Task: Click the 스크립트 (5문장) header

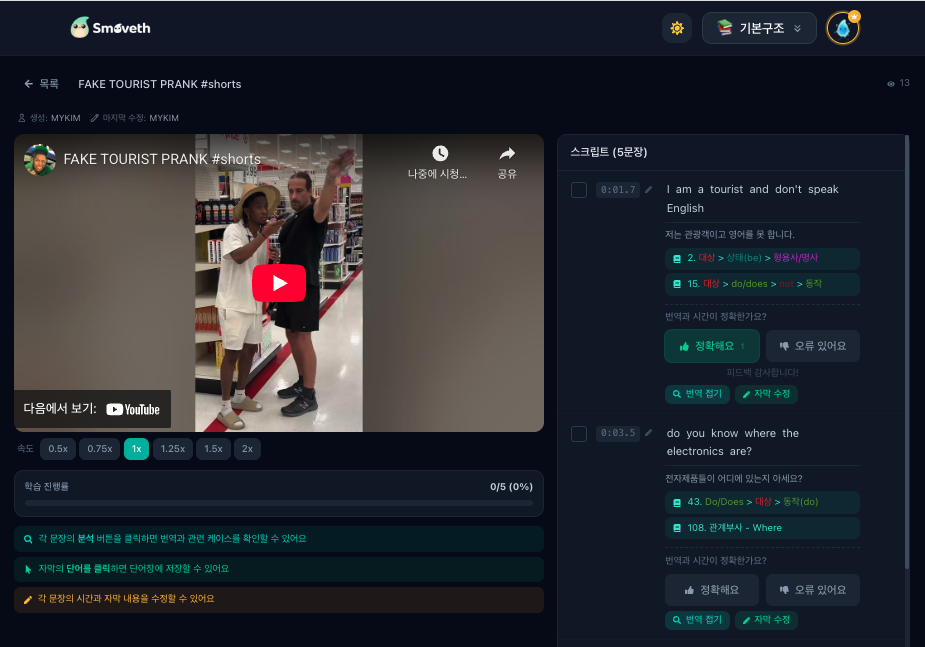Action: coord(608,152)
